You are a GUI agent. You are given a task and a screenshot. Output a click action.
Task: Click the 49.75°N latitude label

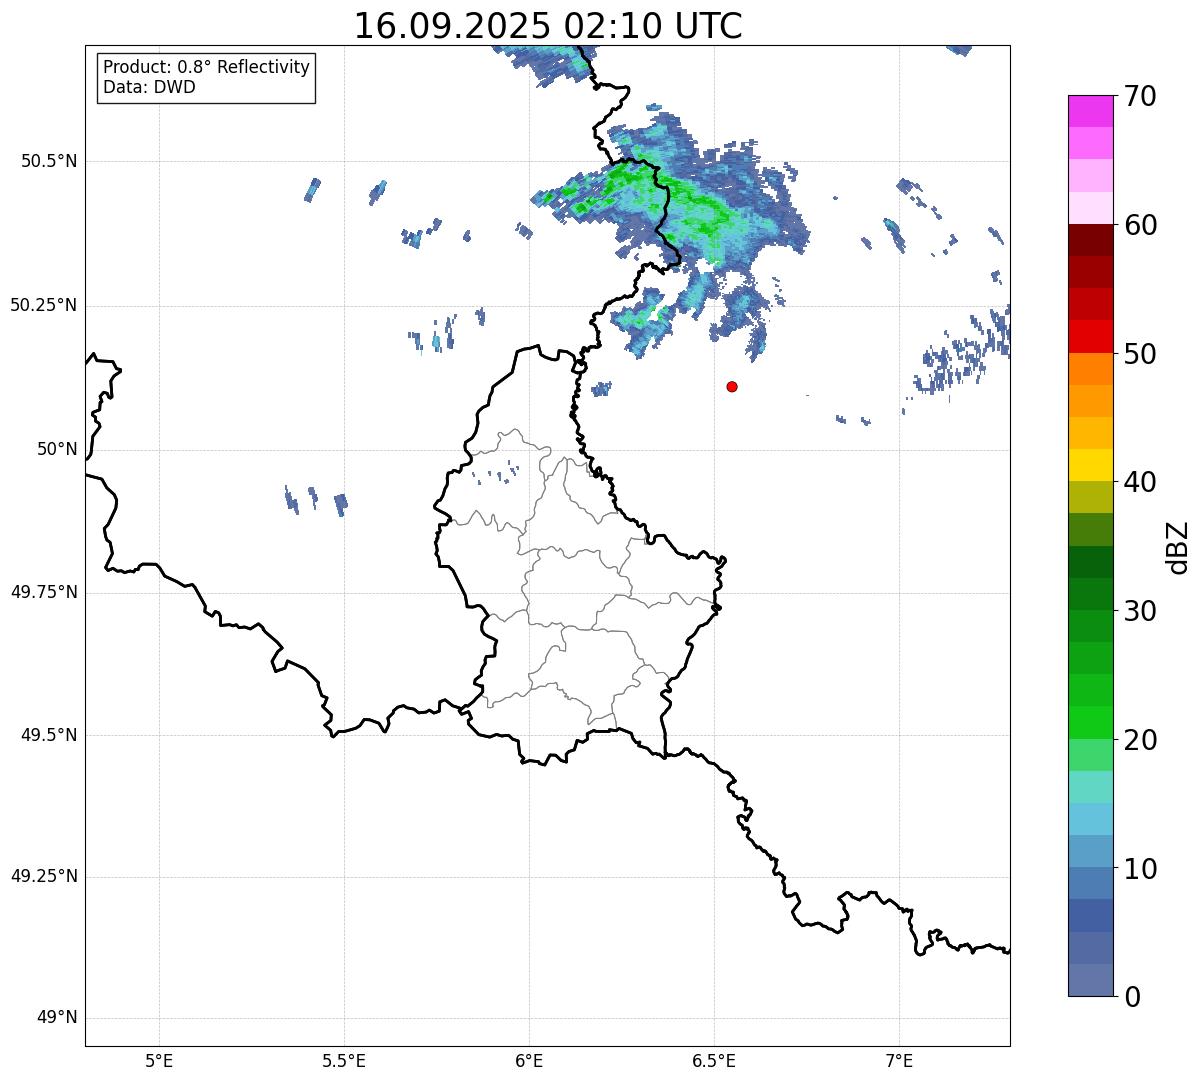44,593
